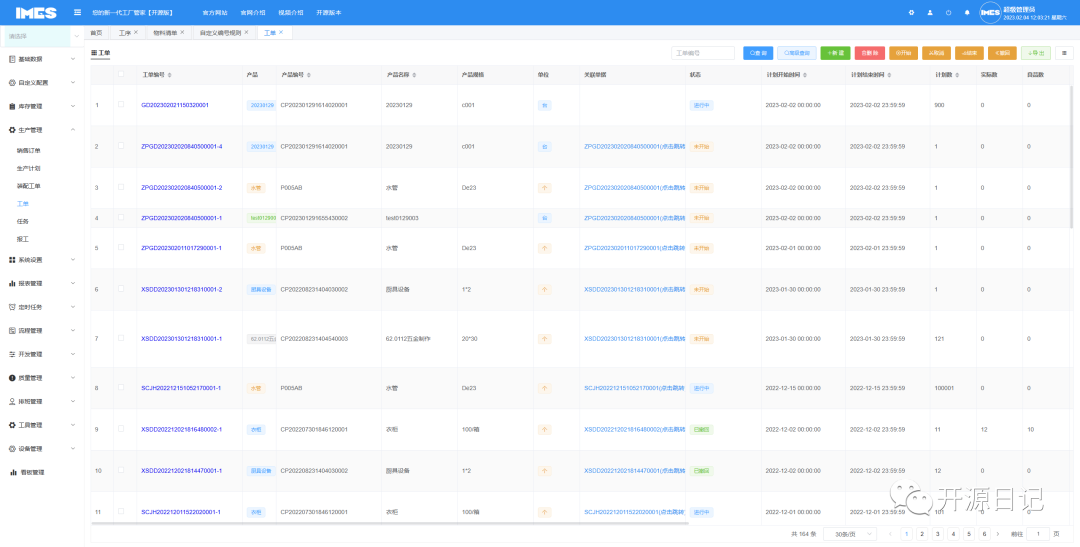Image resolution: width=1080 pixels, height=547 pixels.
Task: Check row GD202302021150320001 checkbox
Action: tap(121, 105)
